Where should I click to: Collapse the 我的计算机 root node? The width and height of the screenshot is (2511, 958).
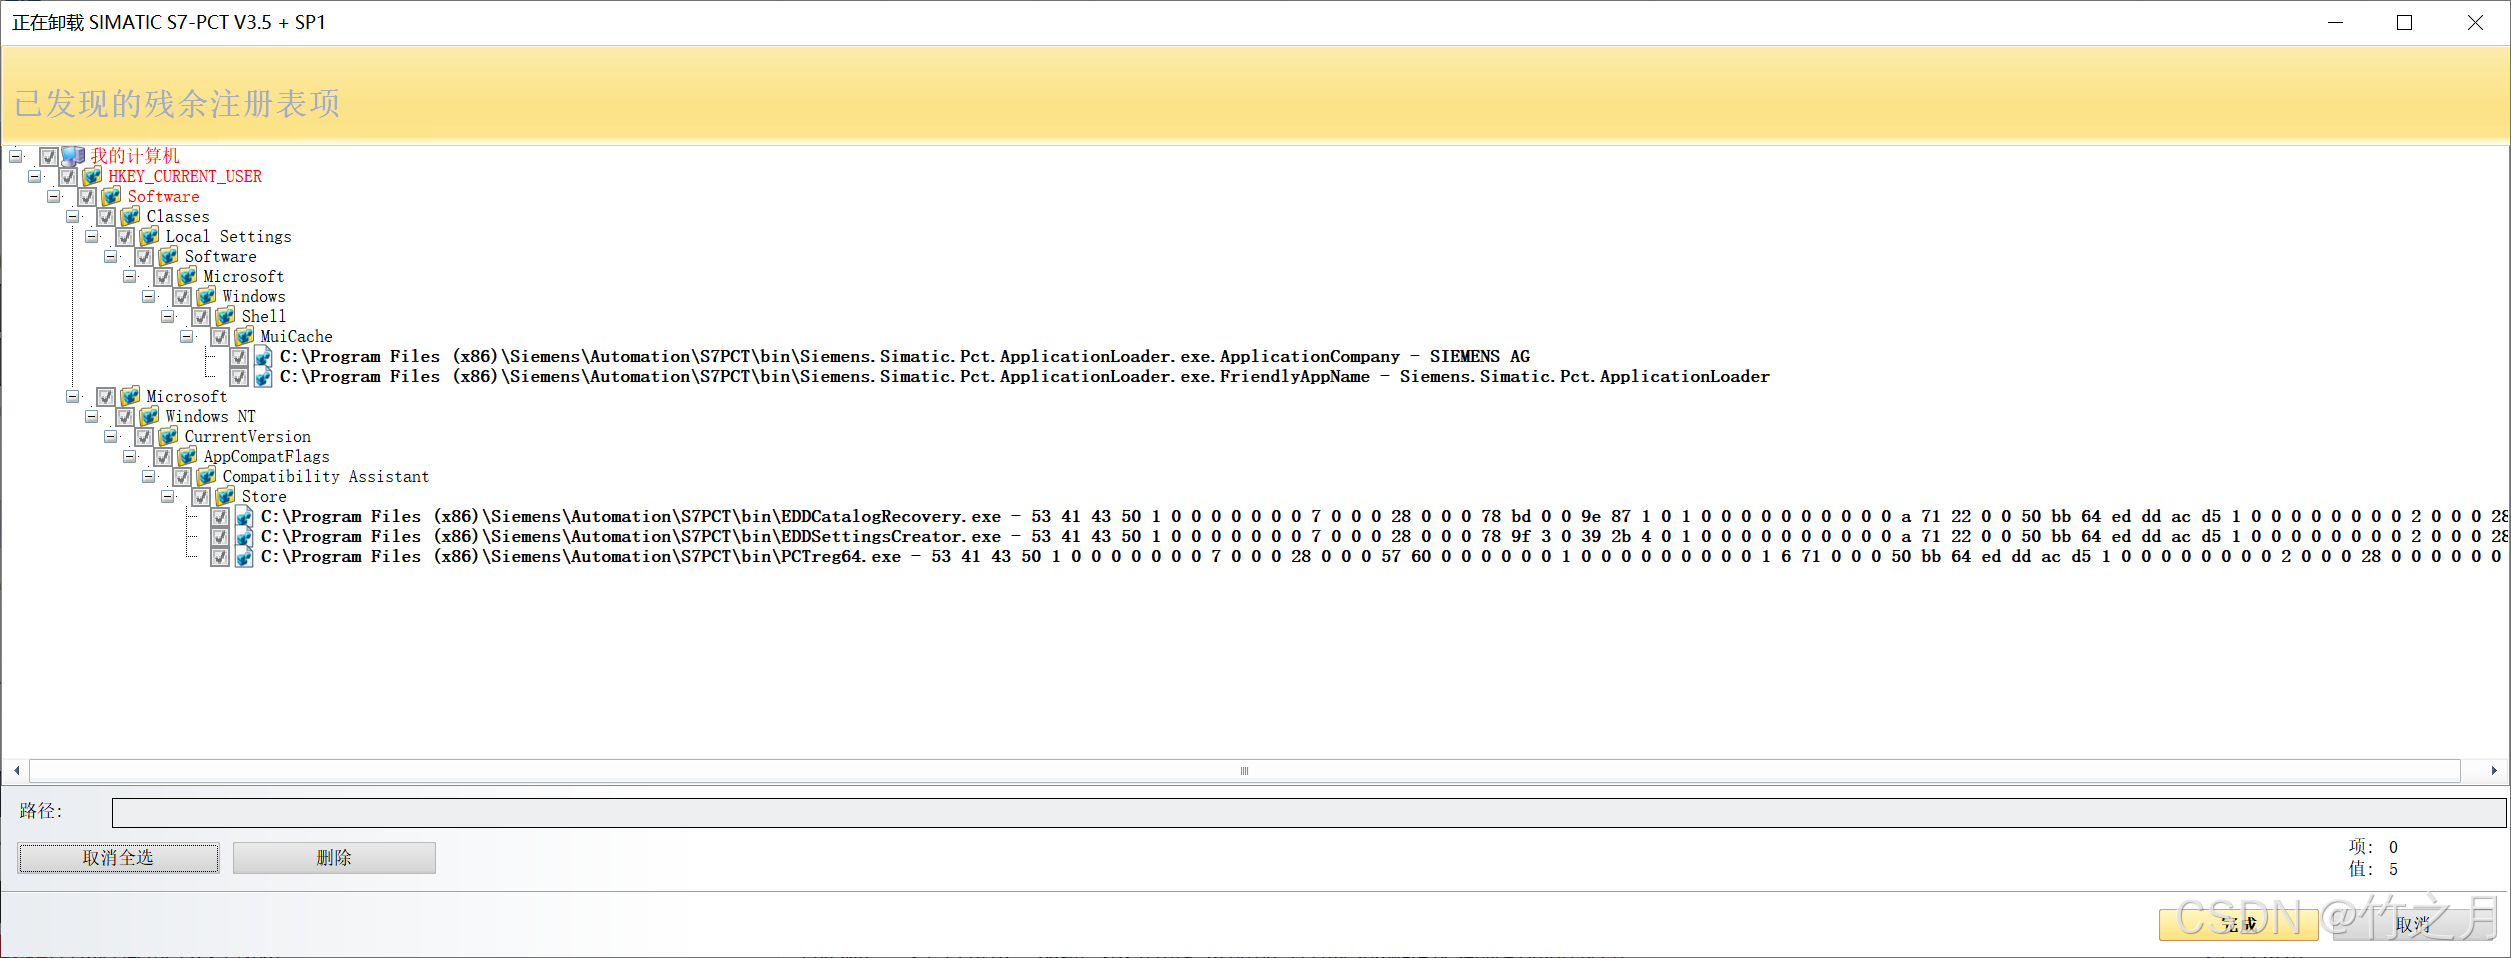click(16, 156)
